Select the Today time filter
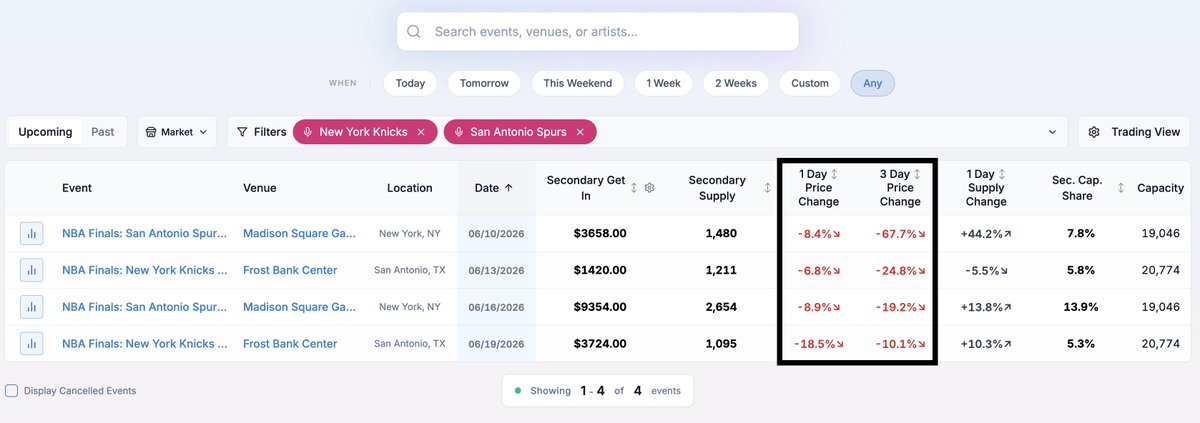Screen dimensions: 1200x423 pos(410,83)
